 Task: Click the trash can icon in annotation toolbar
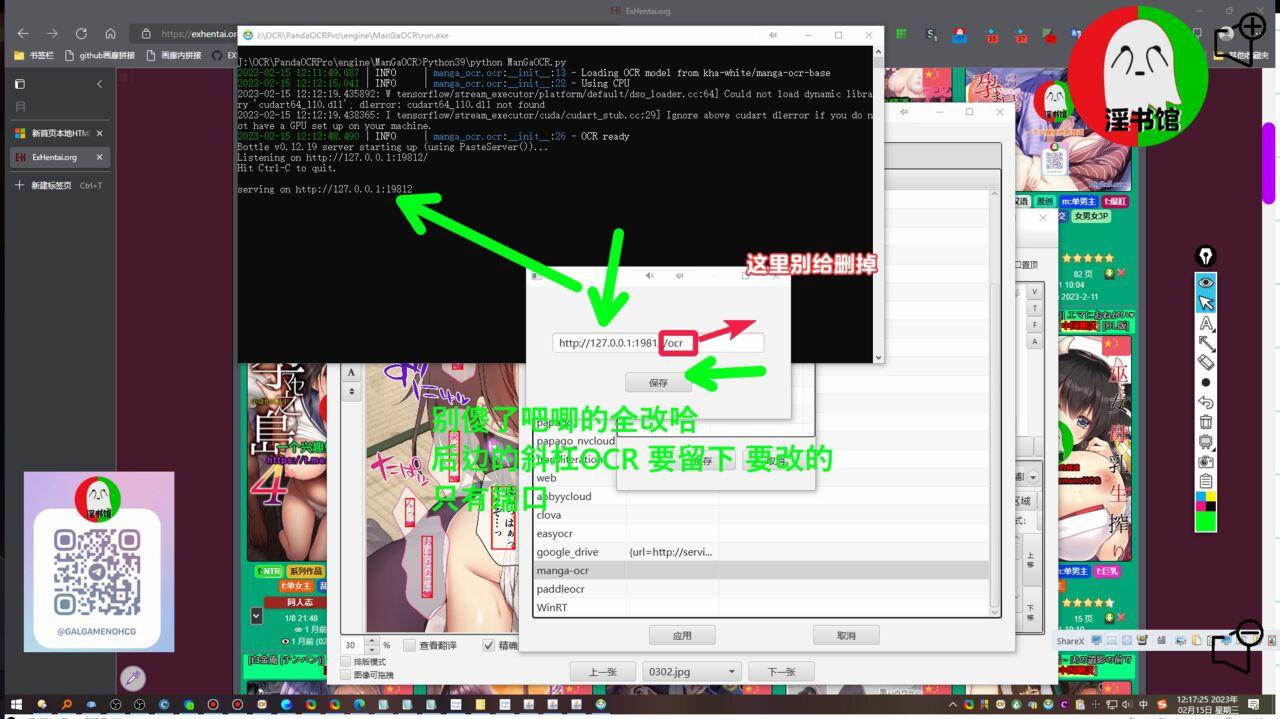(1206, 422)
